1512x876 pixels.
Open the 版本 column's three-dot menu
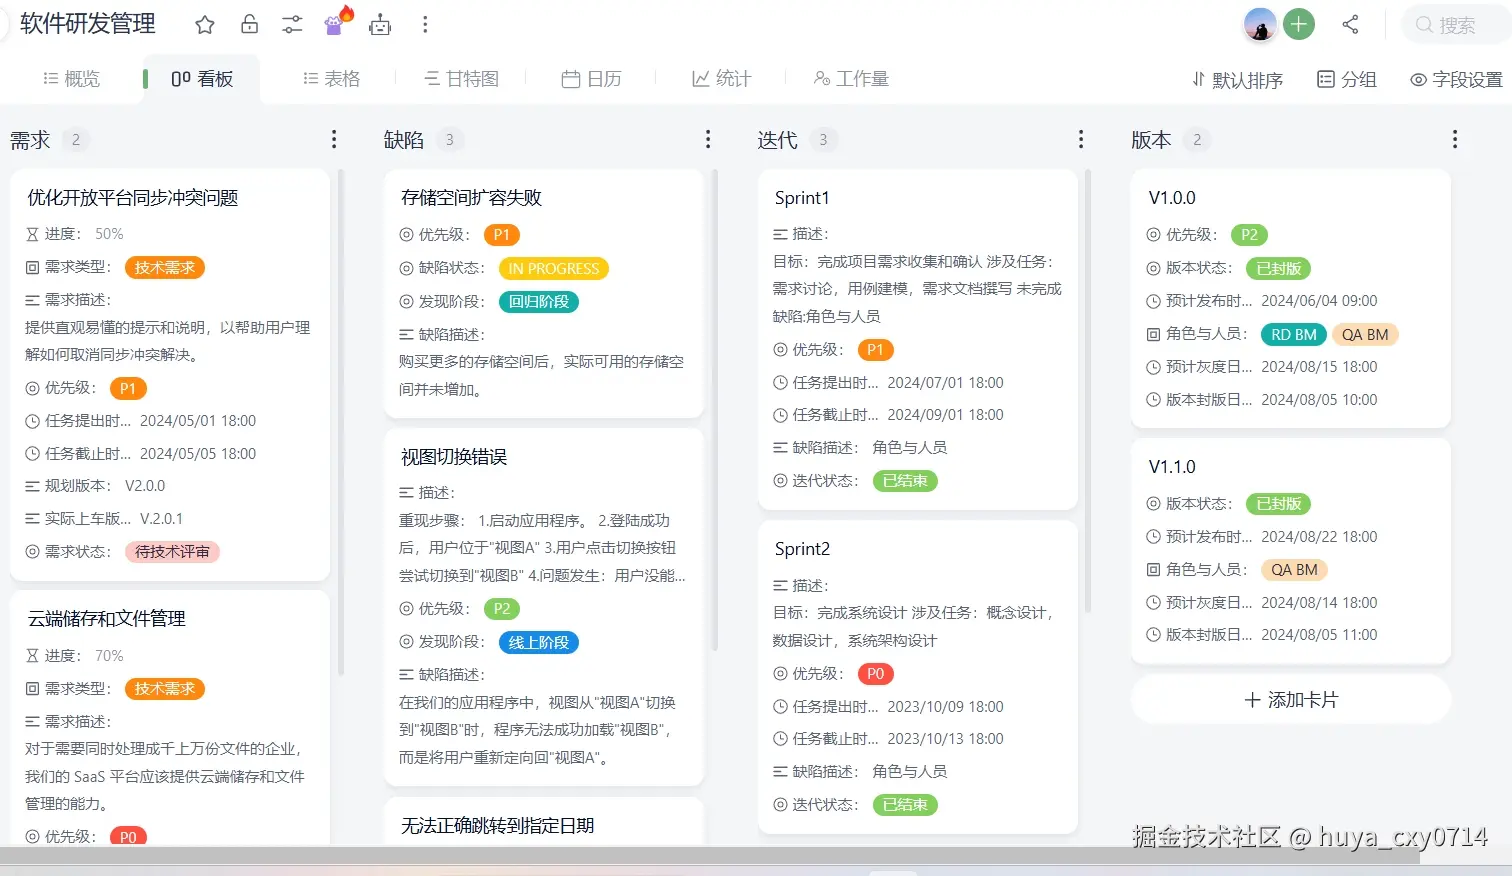click(1454, 140)
